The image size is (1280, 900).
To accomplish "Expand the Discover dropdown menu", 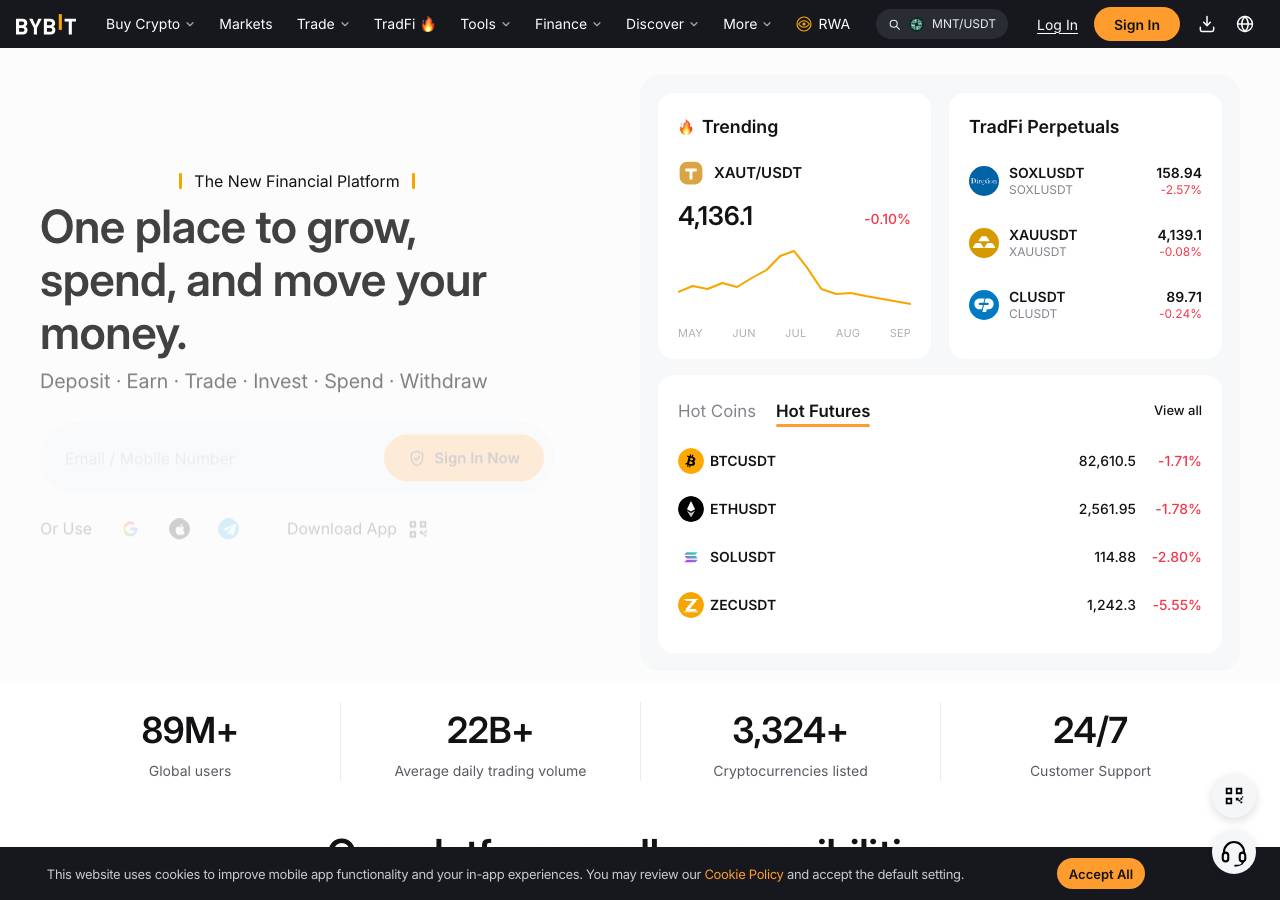I will tap(662, 24).
